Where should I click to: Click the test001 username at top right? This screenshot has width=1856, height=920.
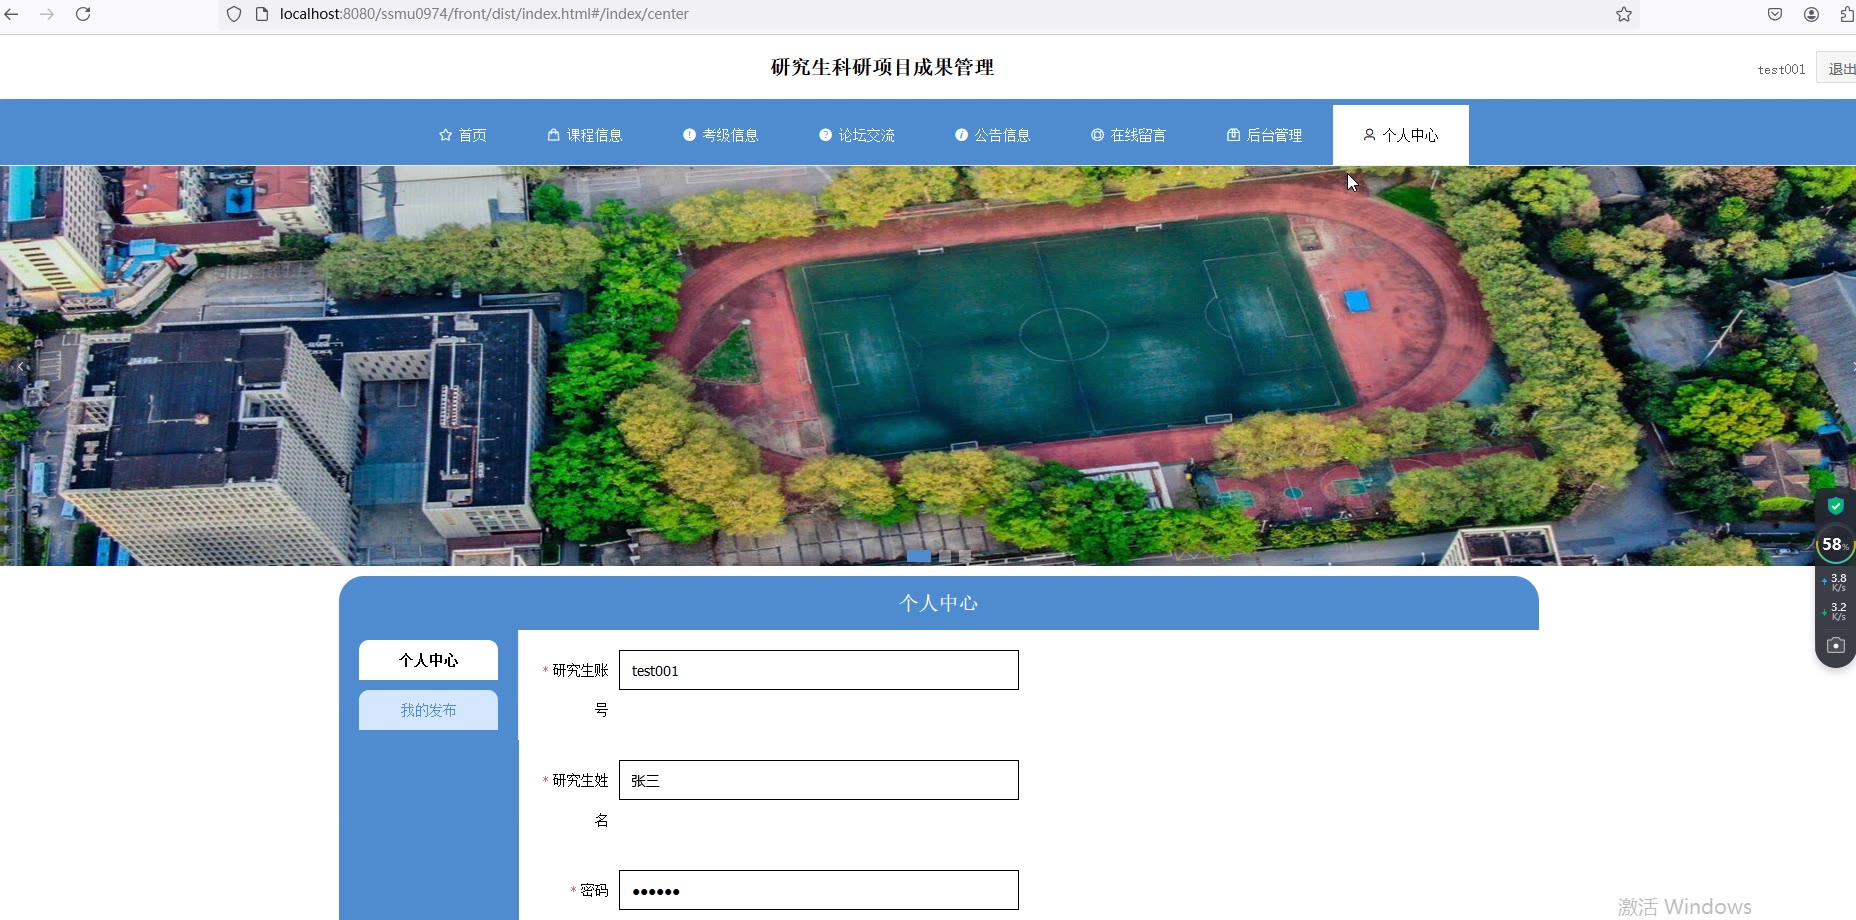point(1781,69)
